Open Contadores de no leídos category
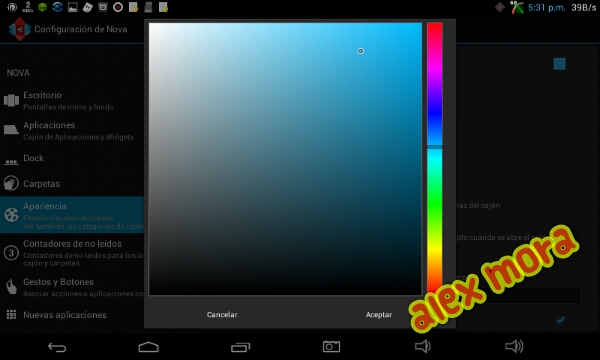The image size is (600, 360). [72, 252]
